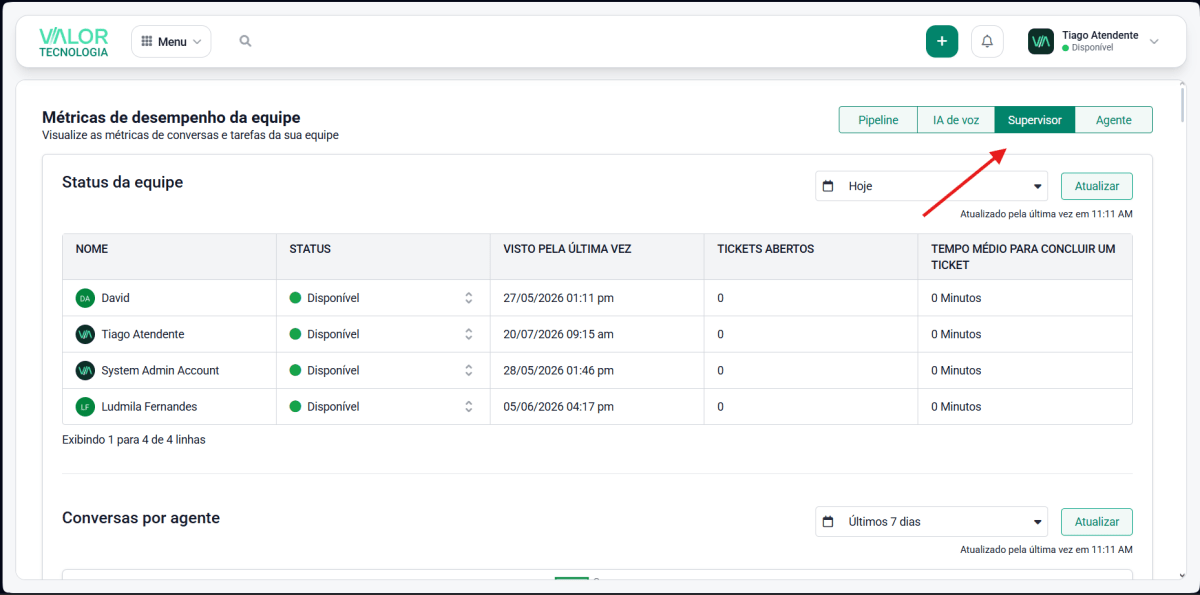Image resolution: width=1200 pixels, height=595 pixels.
Task: Click David's name in table
Action: pos(116,298)
